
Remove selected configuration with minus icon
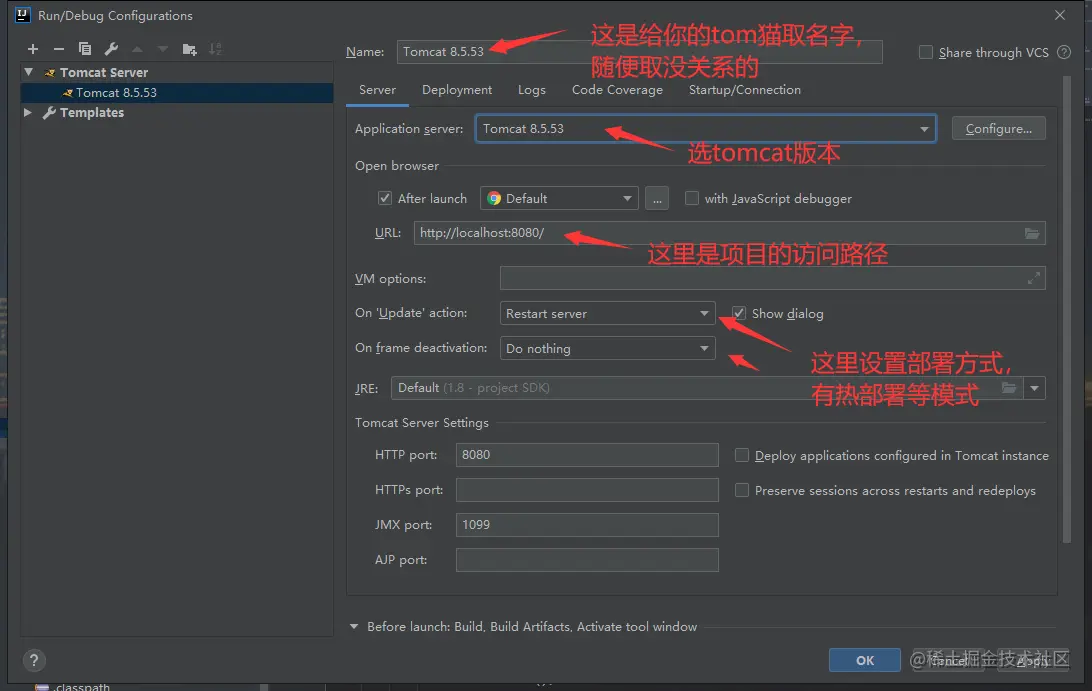click(58, 49)
